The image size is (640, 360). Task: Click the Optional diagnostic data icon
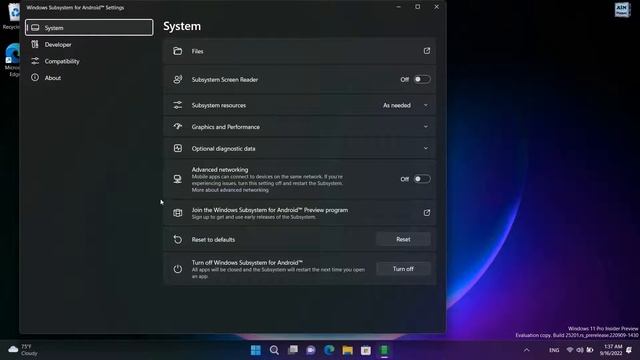pos(178,148)
